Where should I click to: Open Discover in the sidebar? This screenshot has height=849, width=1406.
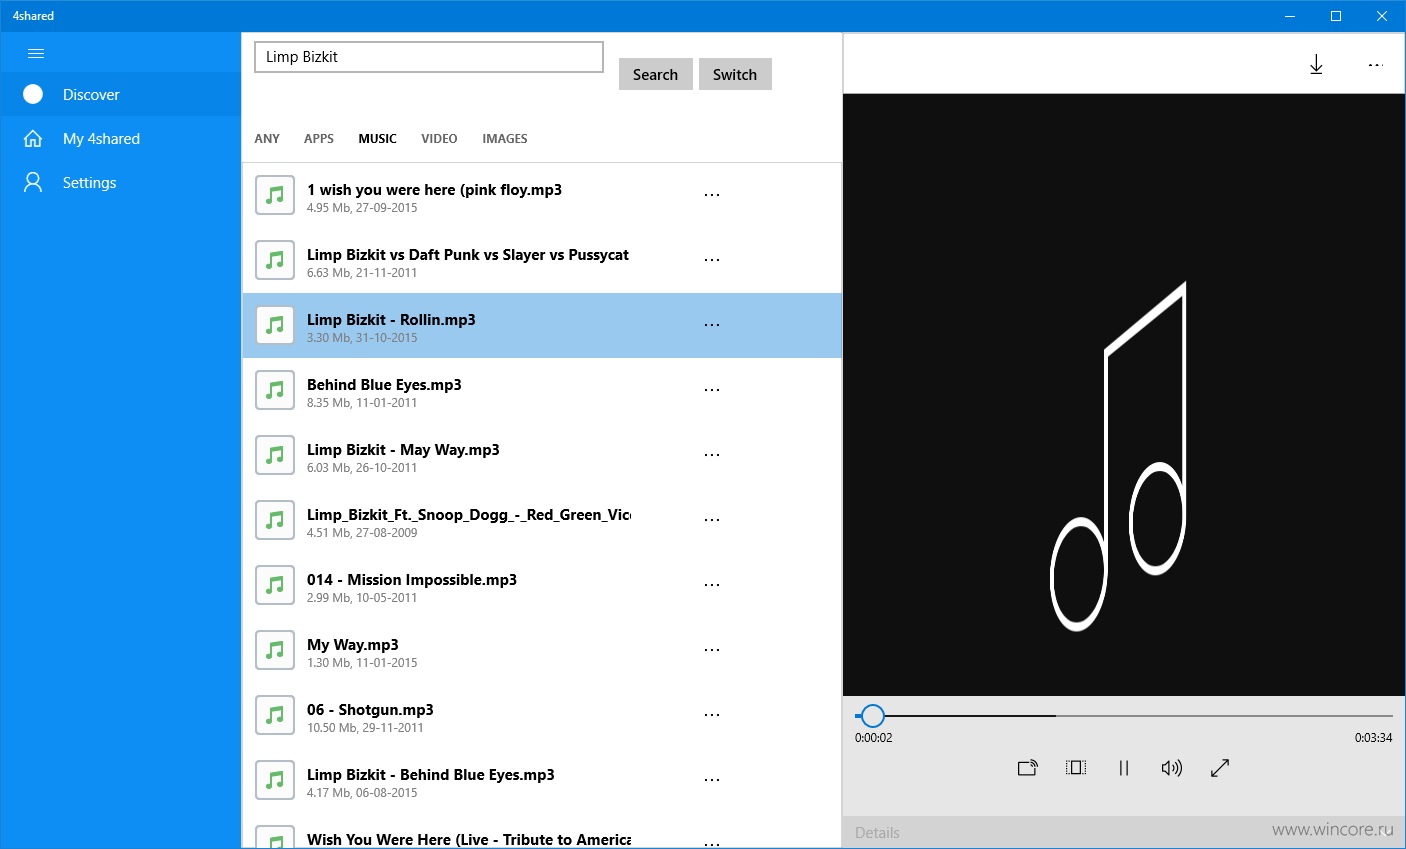tap(120, 94)
